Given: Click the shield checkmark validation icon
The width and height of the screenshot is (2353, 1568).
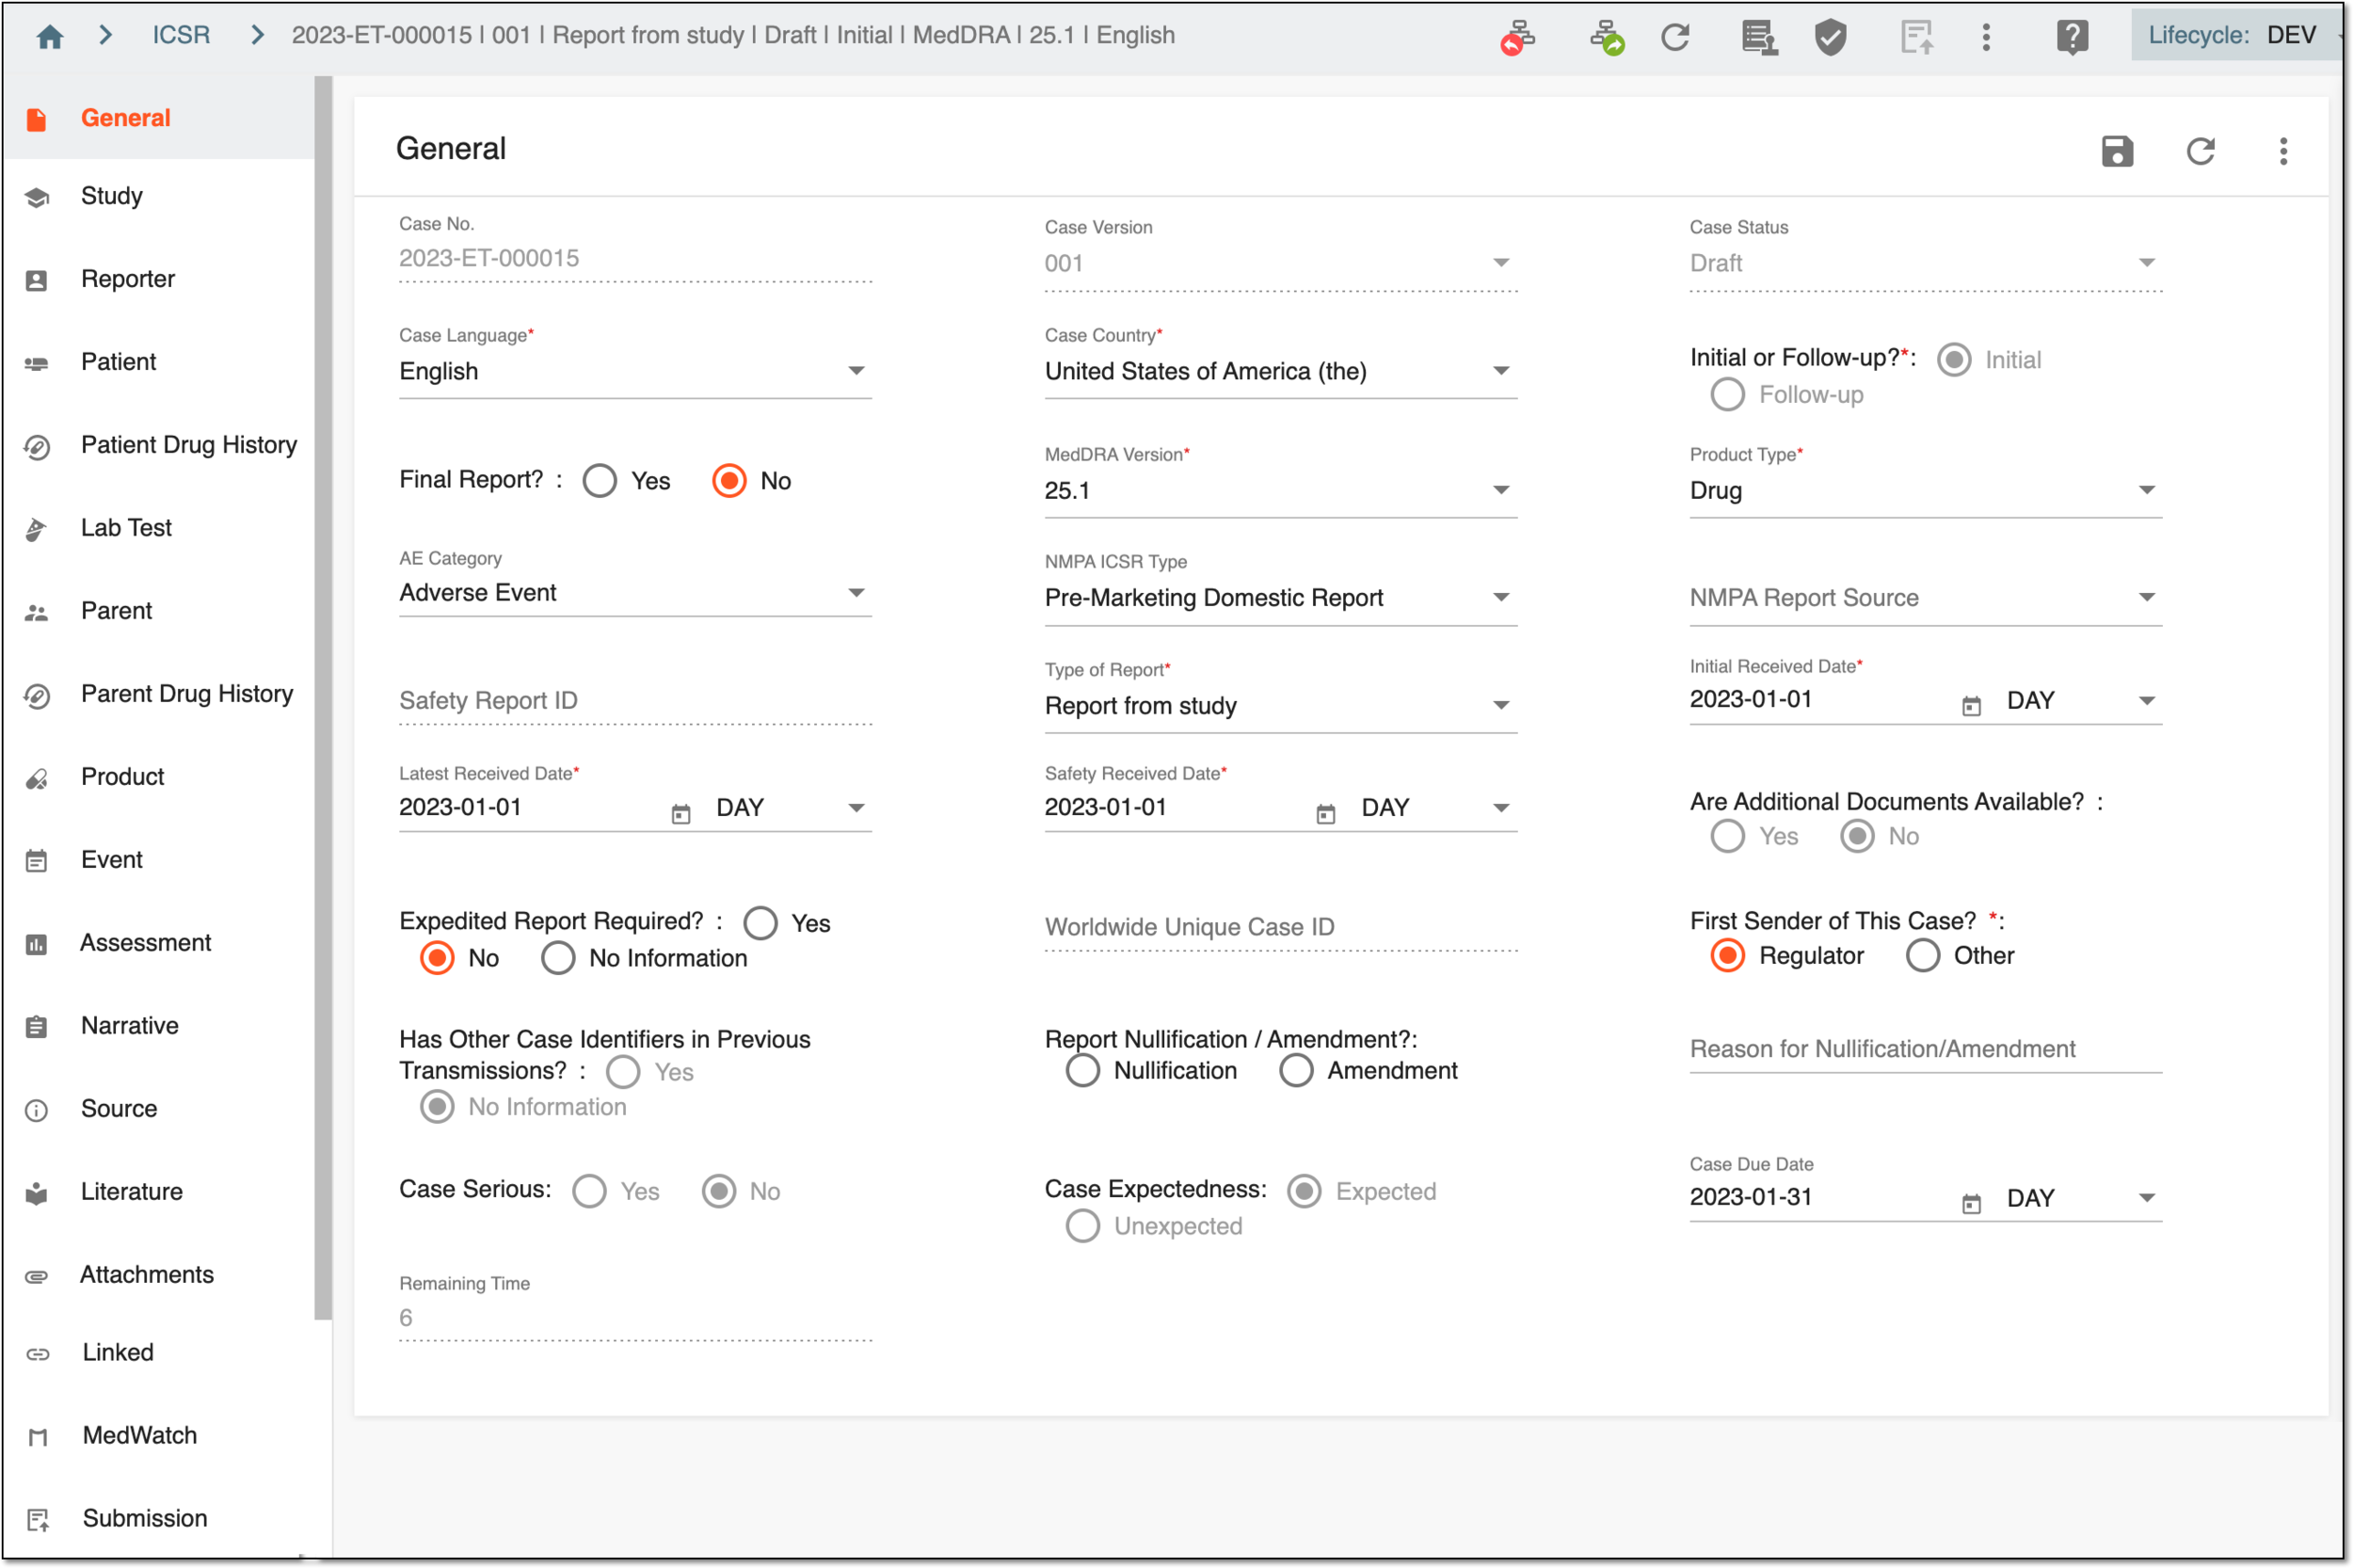Looking at the screenshot, I should pos(1830,37).
